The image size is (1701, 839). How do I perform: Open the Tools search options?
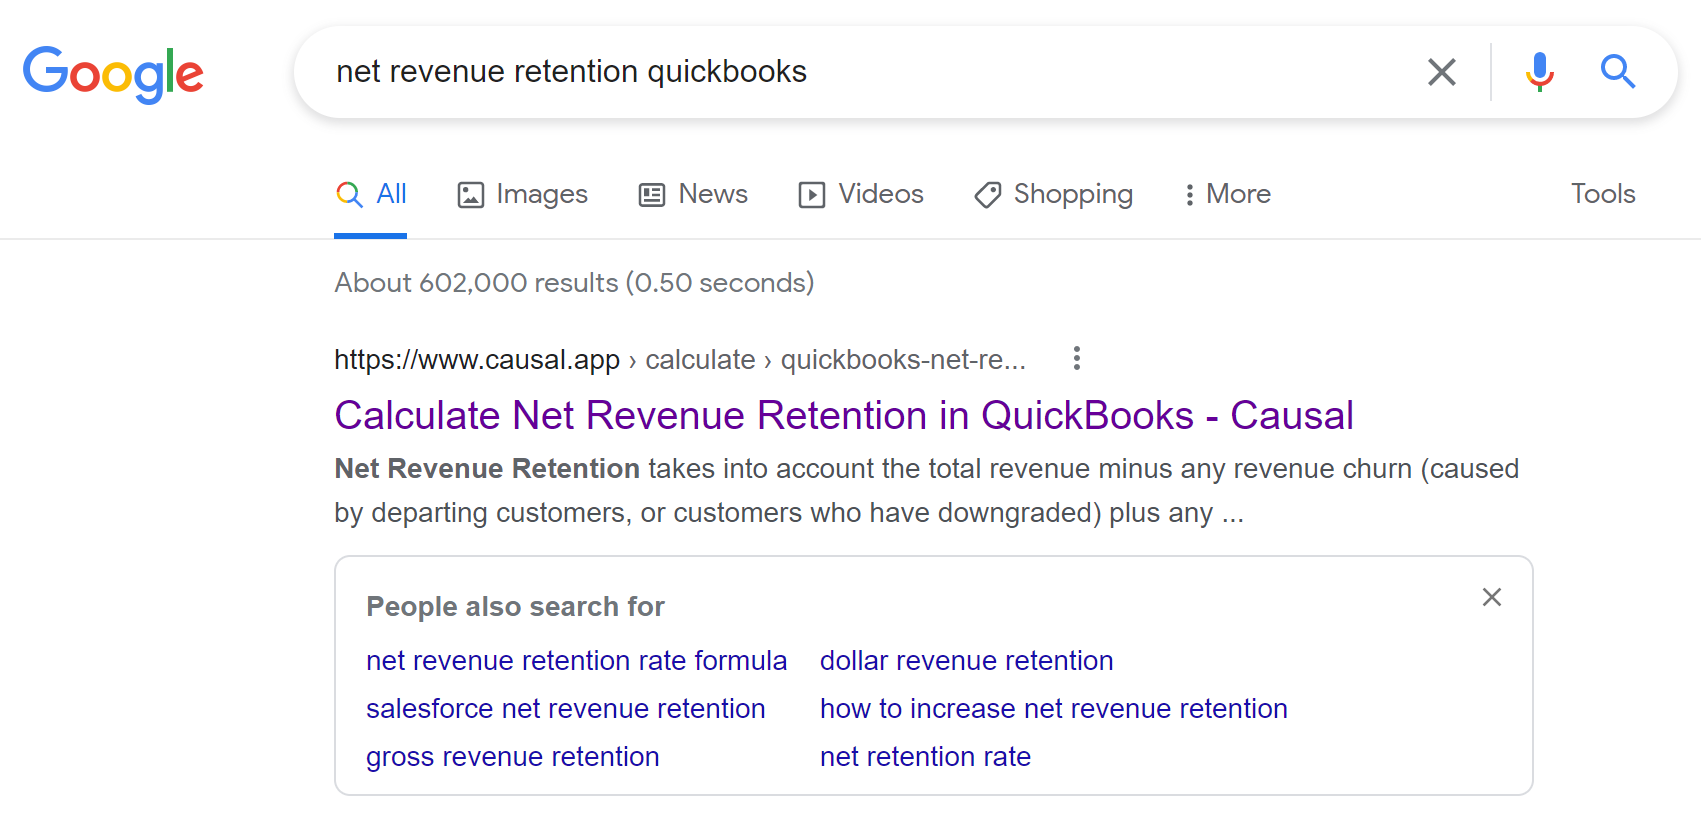(1603, 194)
